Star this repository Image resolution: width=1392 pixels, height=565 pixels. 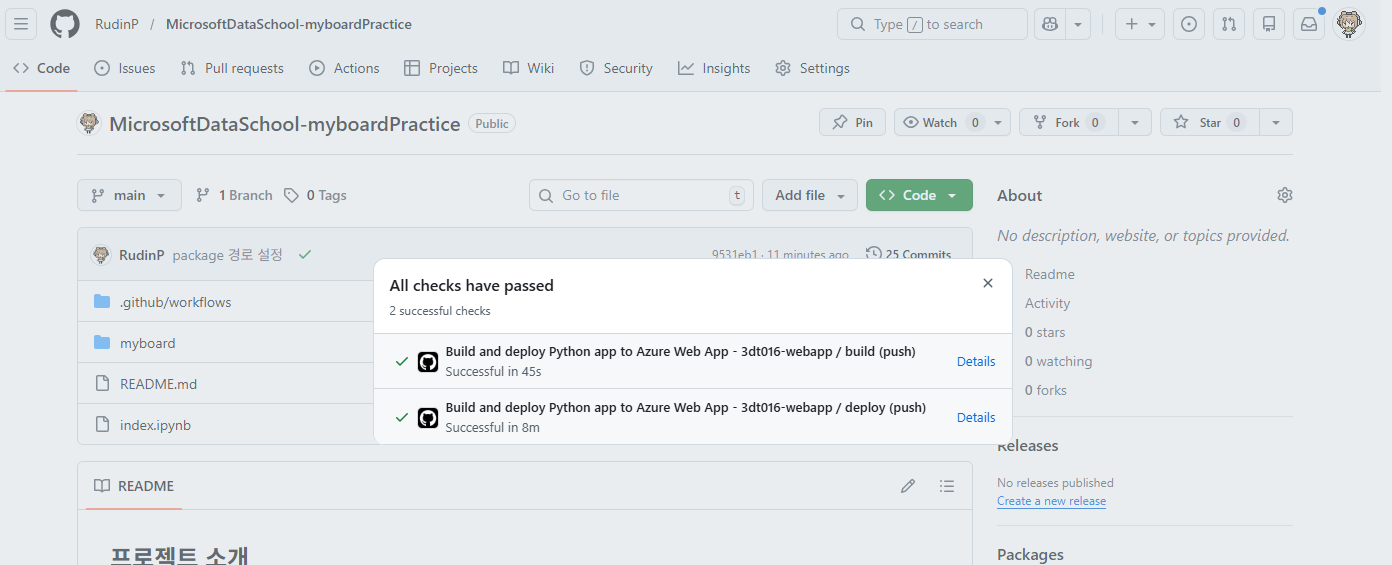(x=1210, y=122)
